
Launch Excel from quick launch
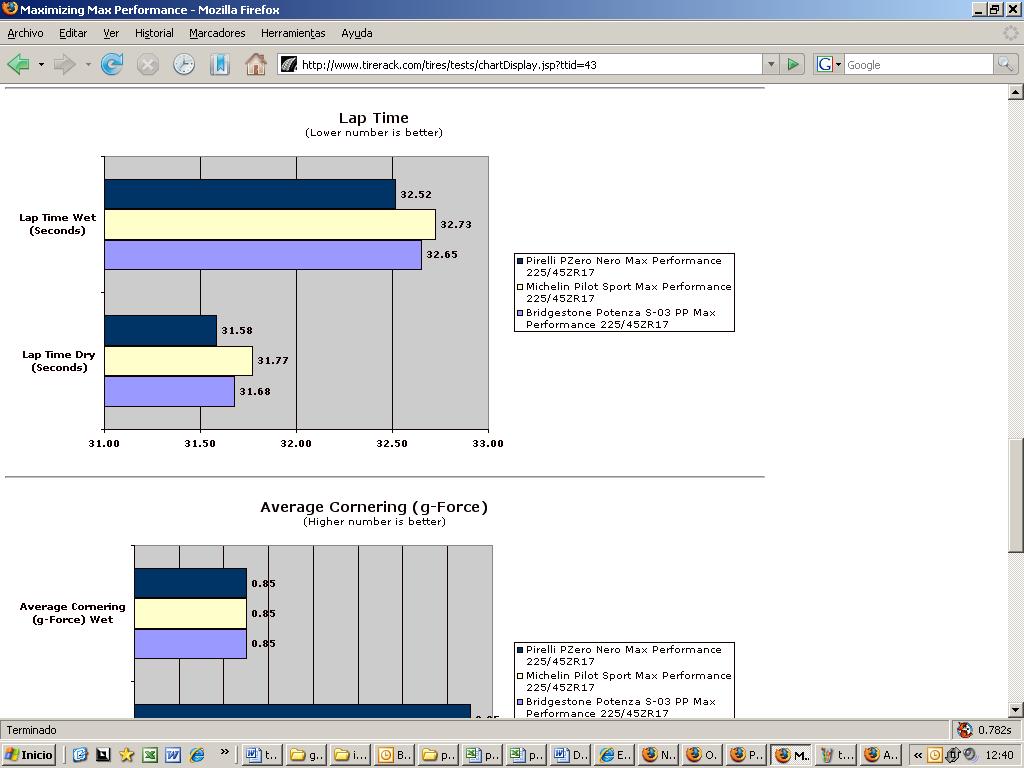pyautogui.click(x=150, y=755)
